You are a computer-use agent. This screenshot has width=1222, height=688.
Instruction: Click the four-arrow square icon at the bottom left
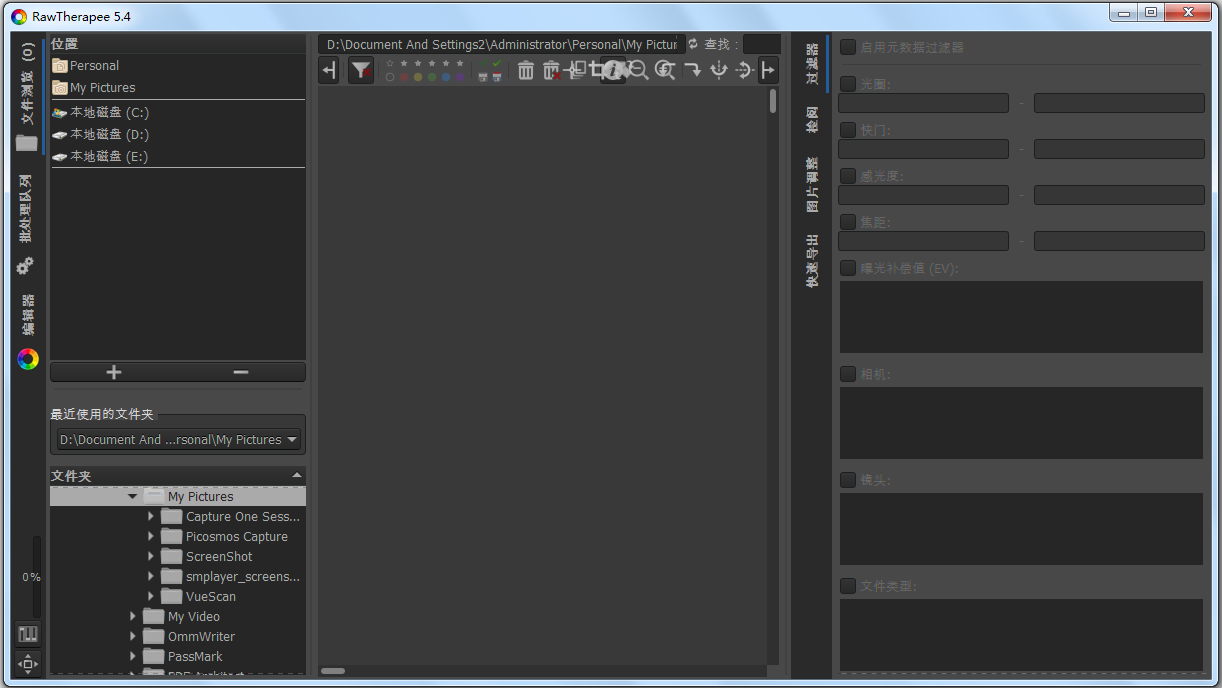28,663
